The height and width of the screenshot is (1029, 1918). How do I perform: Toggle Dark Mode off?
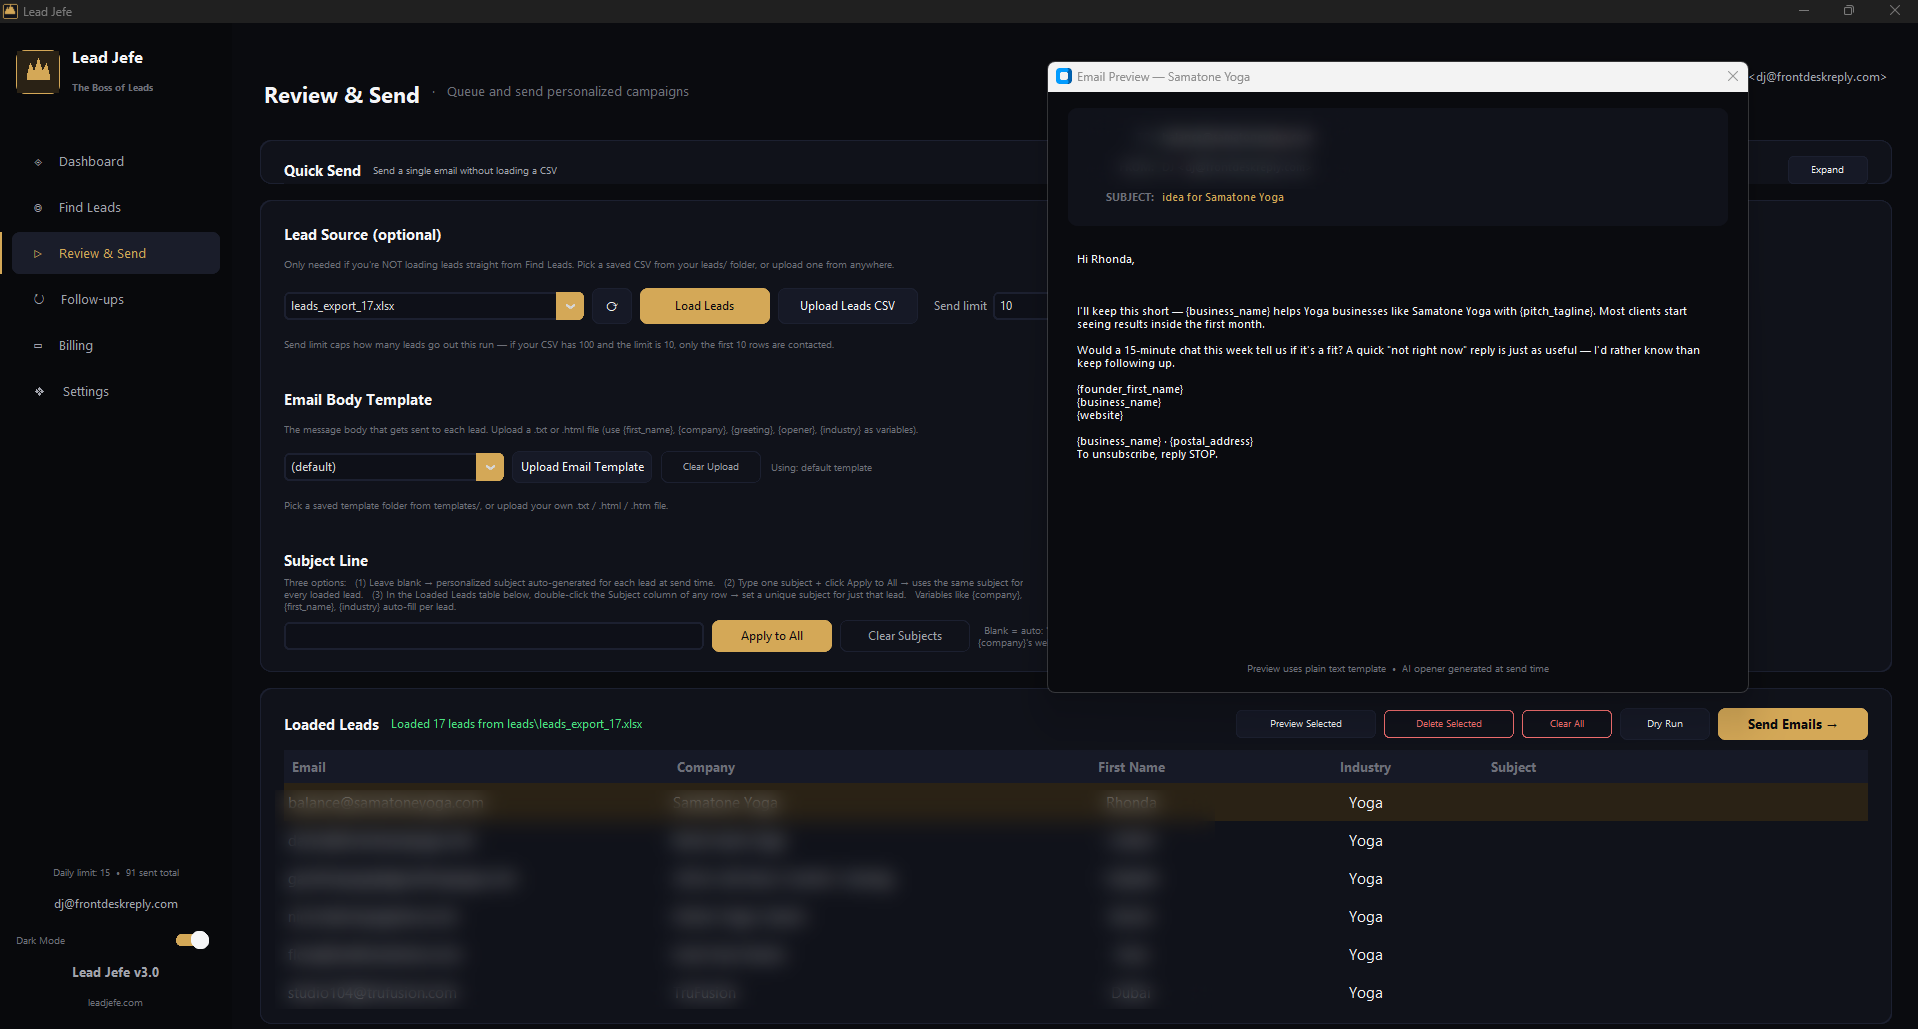coord(191,940)
